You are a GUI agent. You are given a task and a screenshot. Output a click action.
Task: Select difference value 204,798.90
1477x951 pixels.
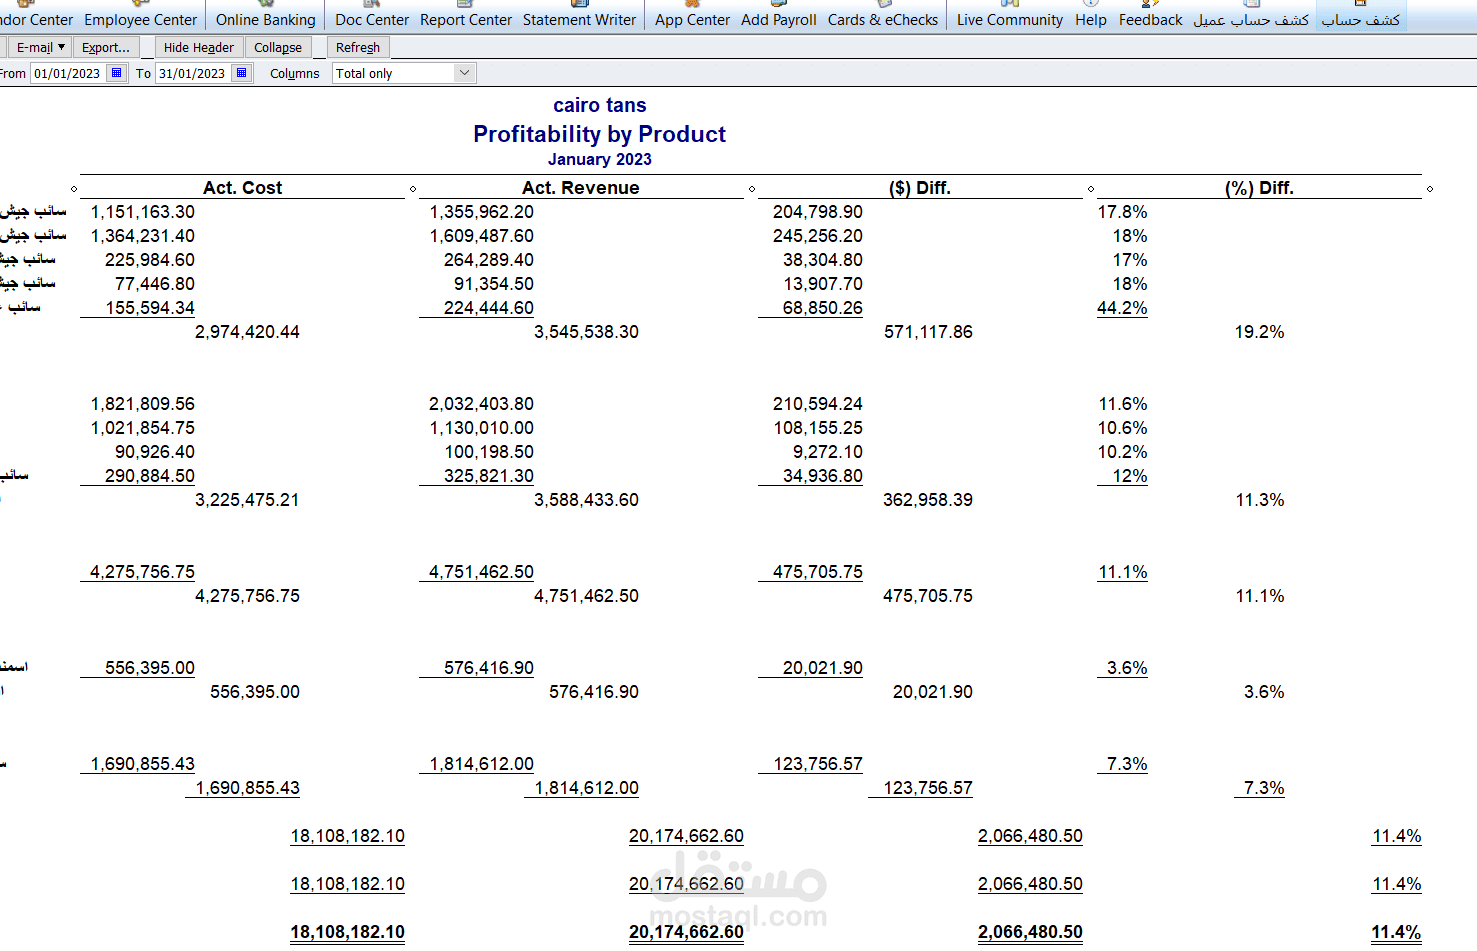coord(818,212)
